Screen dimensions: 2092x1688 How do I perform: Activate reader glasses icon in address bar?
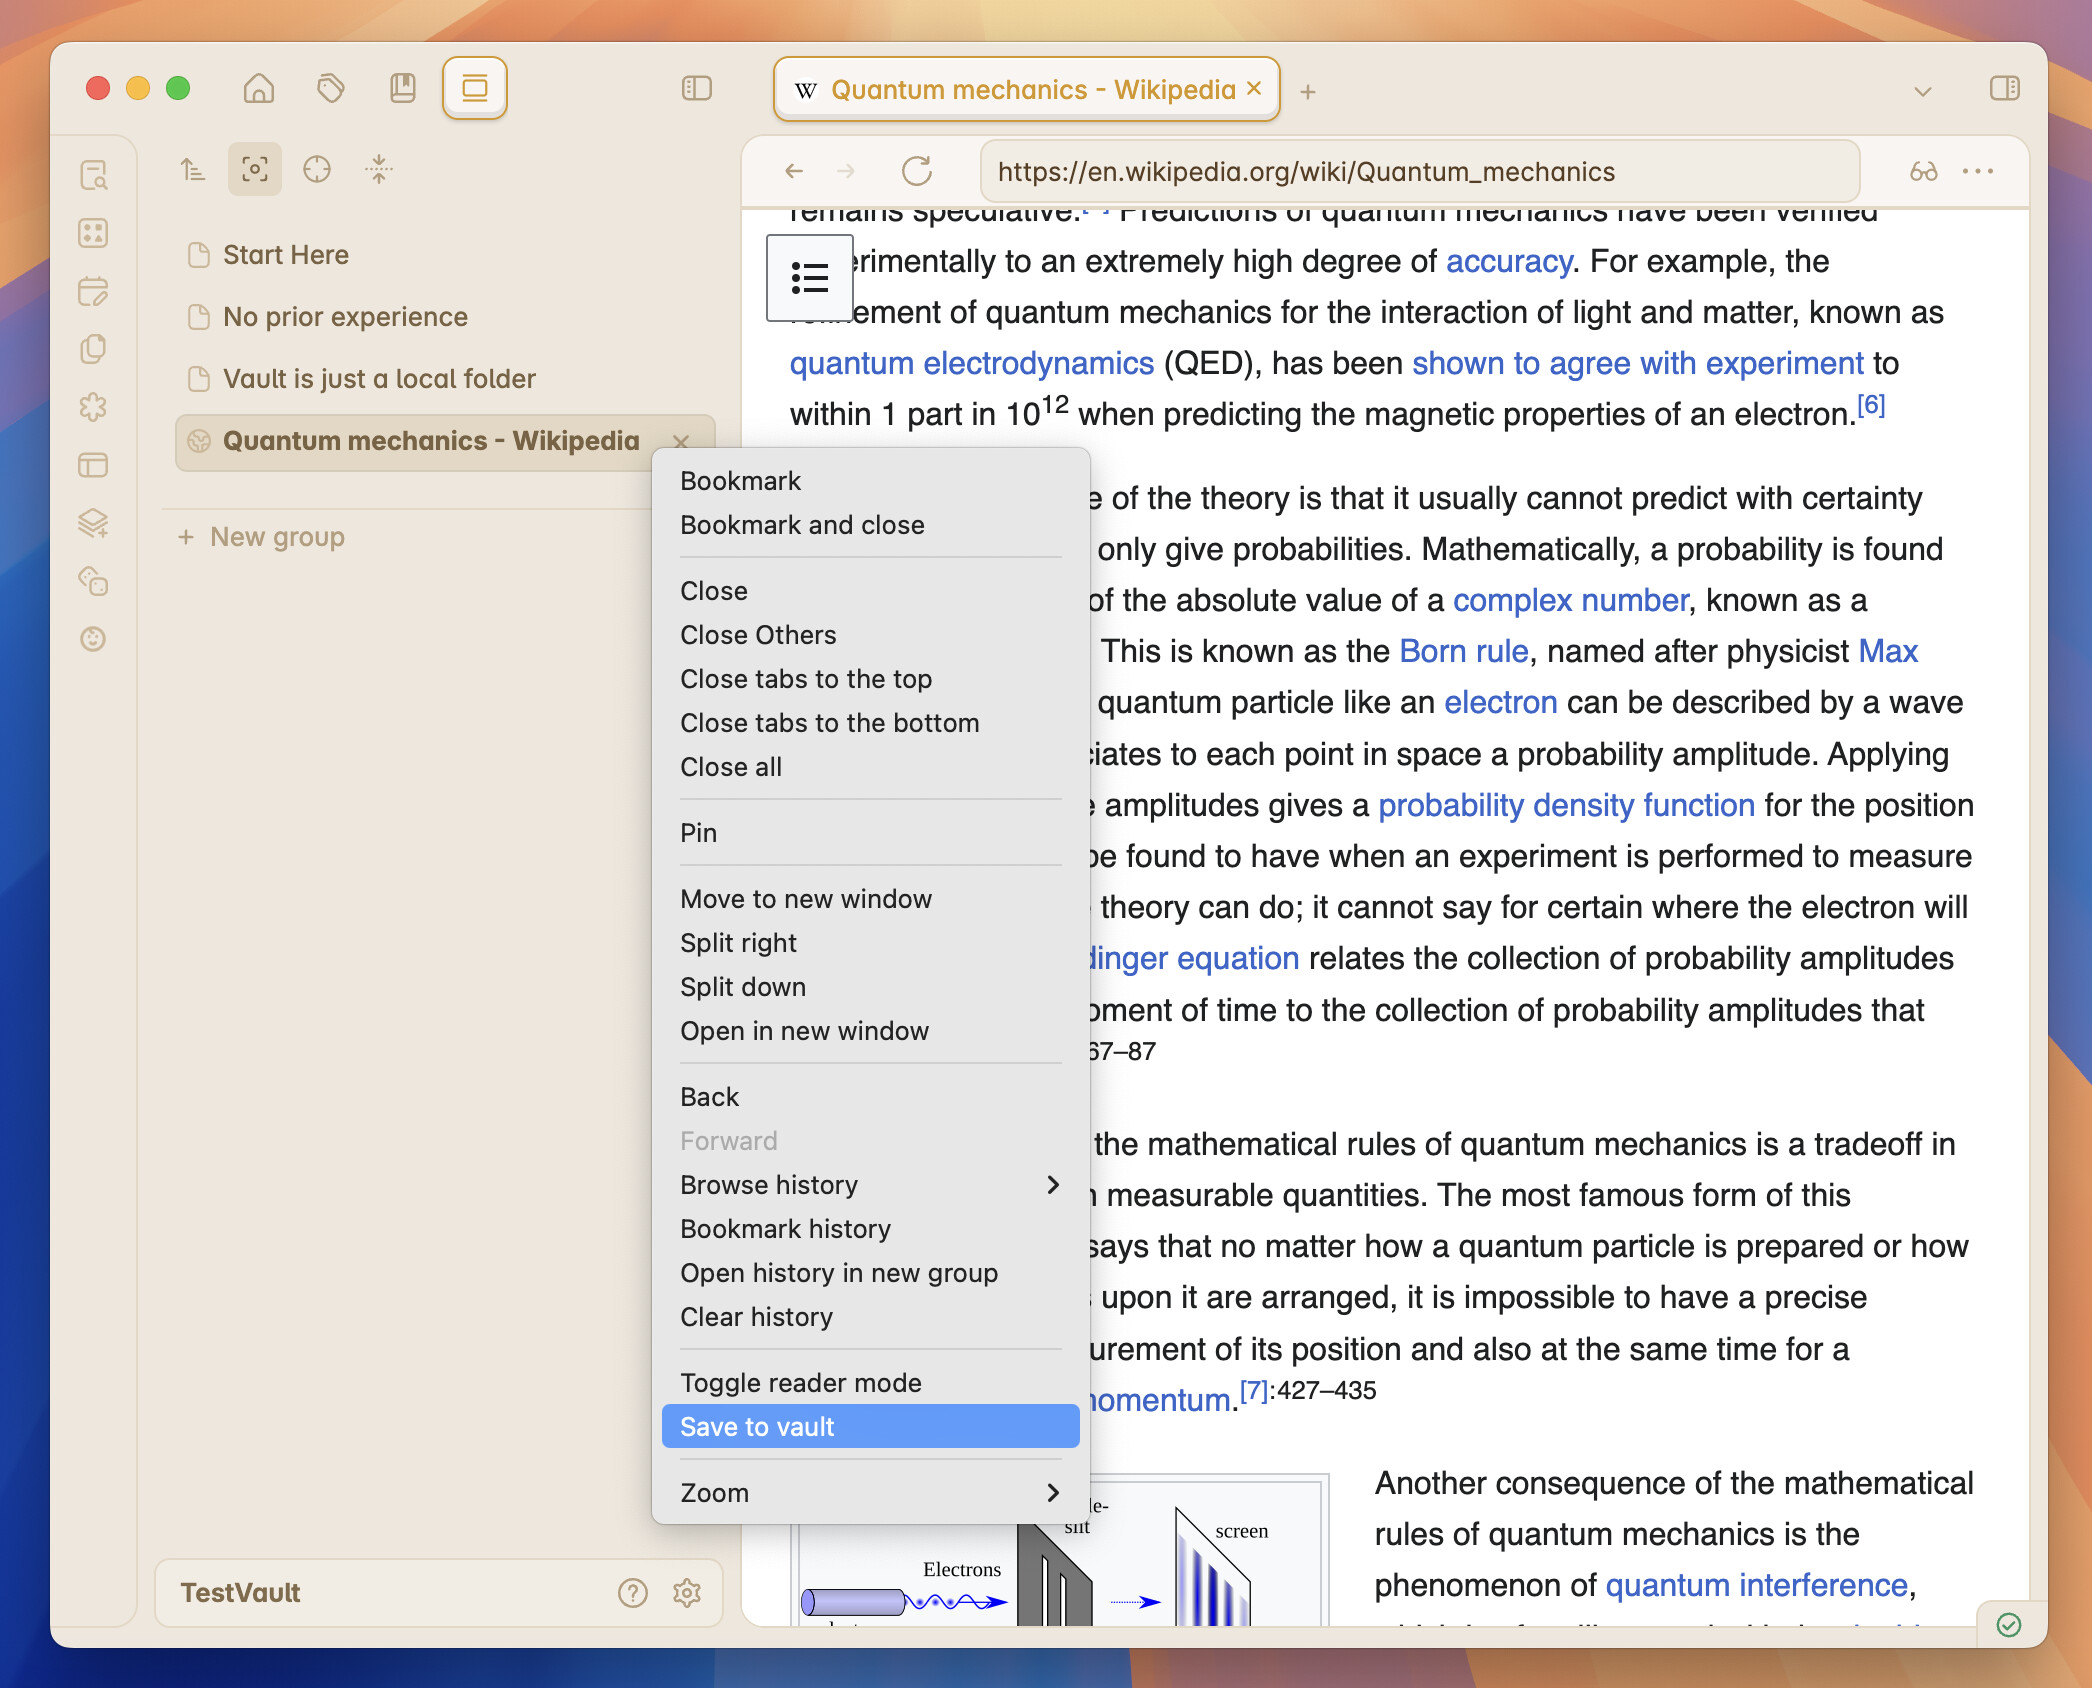1922,171
